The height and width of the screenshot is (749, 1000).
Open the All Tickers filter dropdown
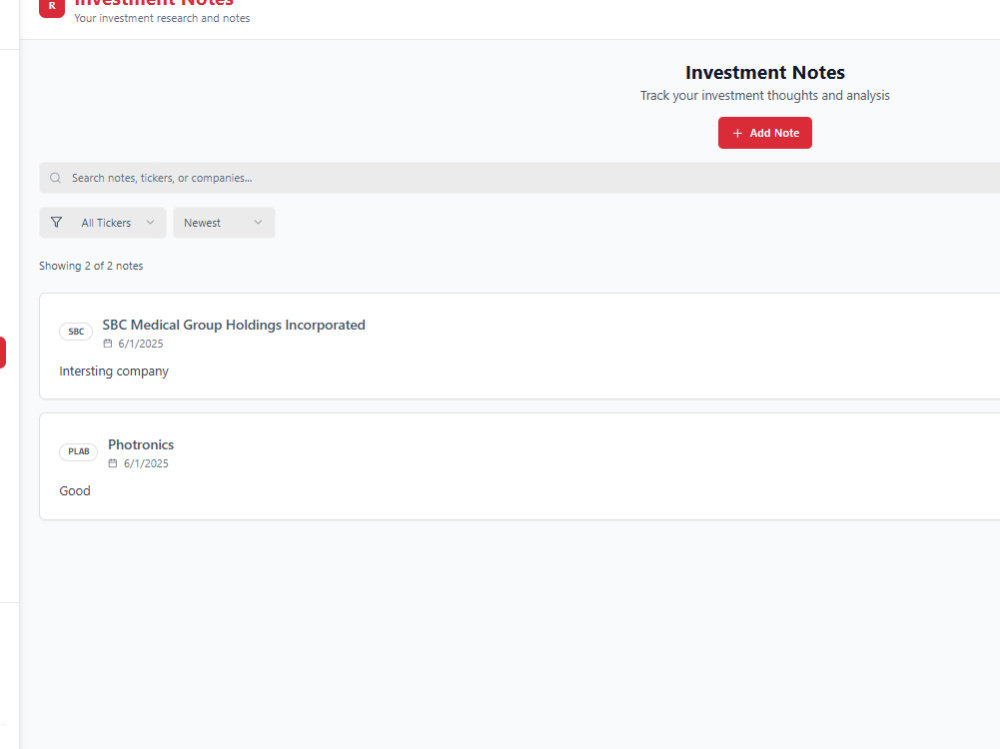point(103,223)
